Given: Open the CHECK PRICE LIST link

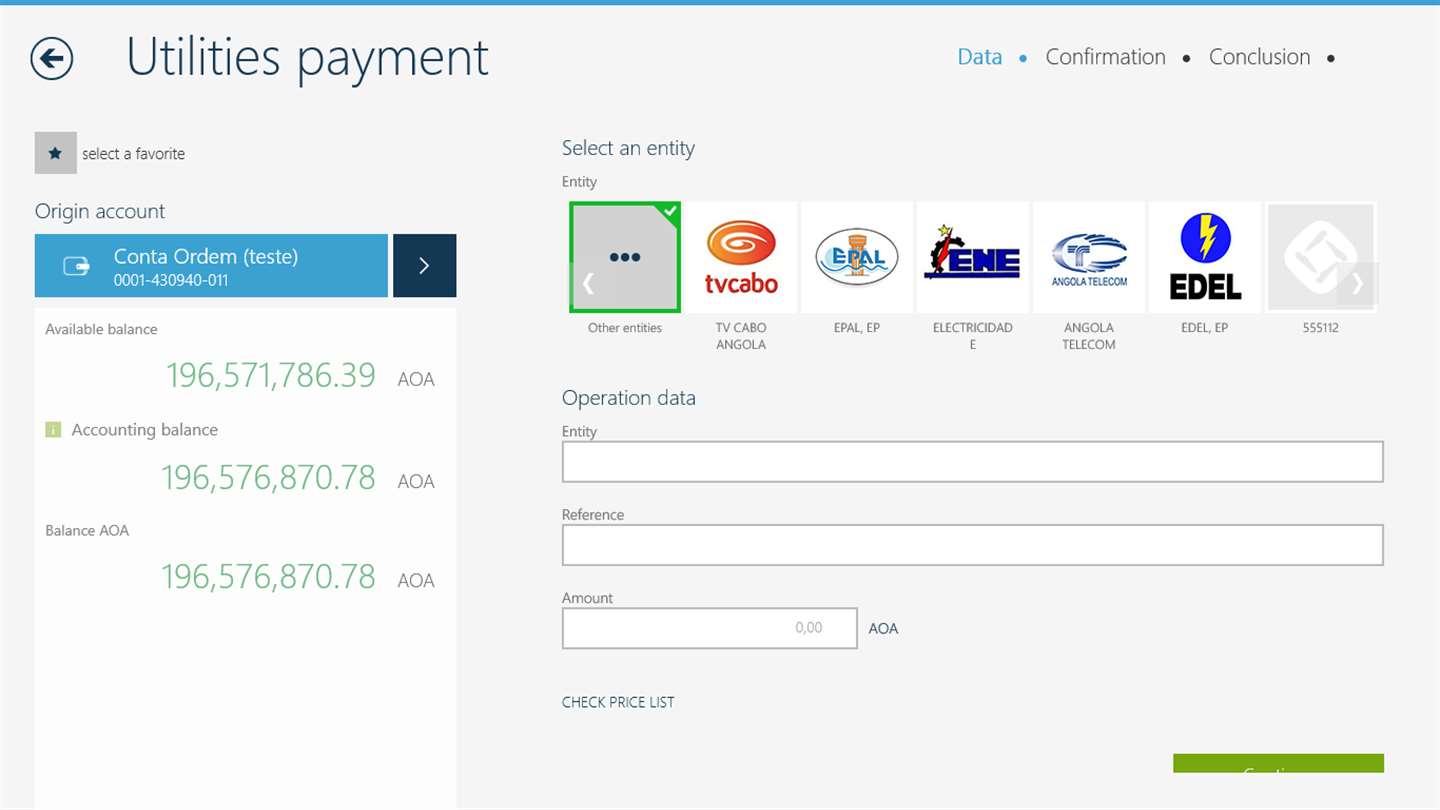Looking at the screenshot, I should [618, 702].
